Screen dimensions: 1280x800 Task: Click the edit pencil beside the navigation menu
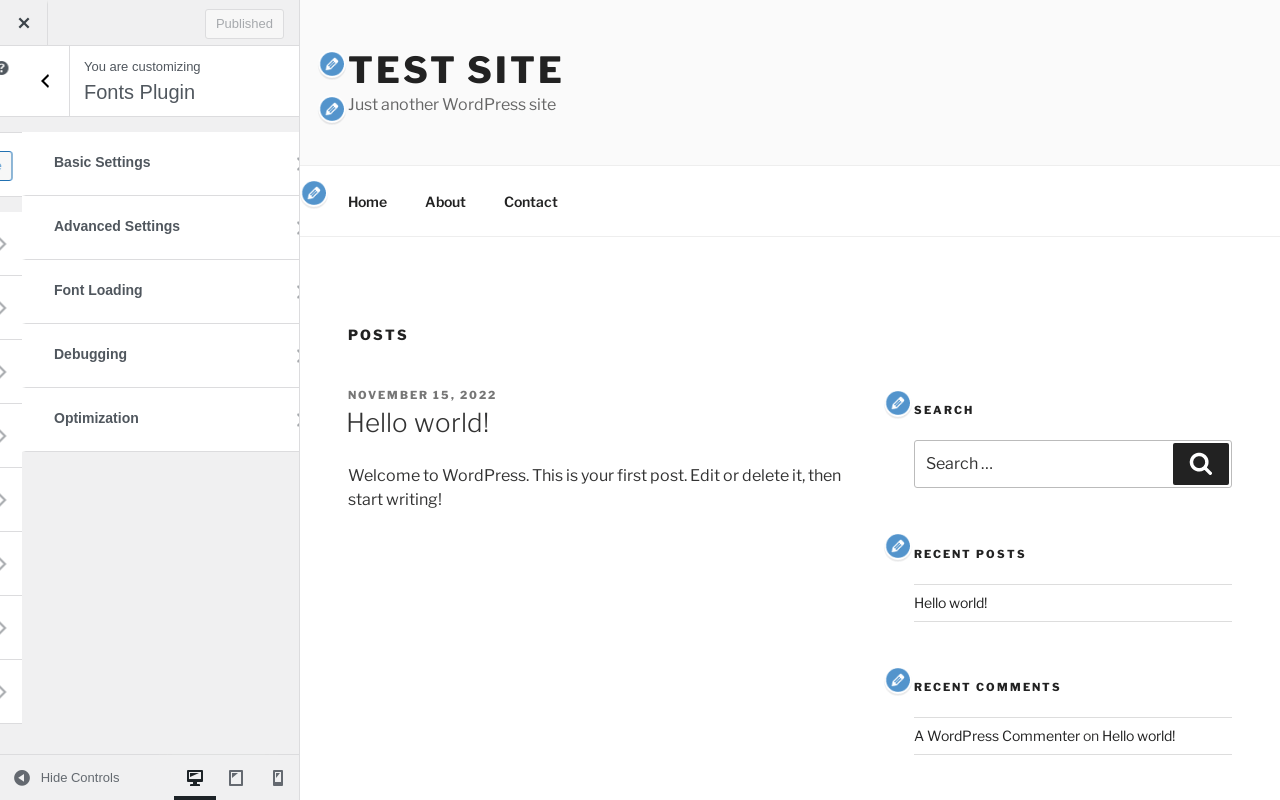314,193
